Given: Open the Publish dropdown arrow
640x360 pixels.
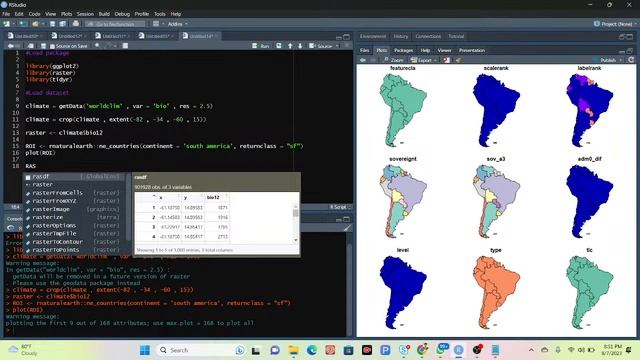Looking at the screenshot, I should tap(621, 60).
